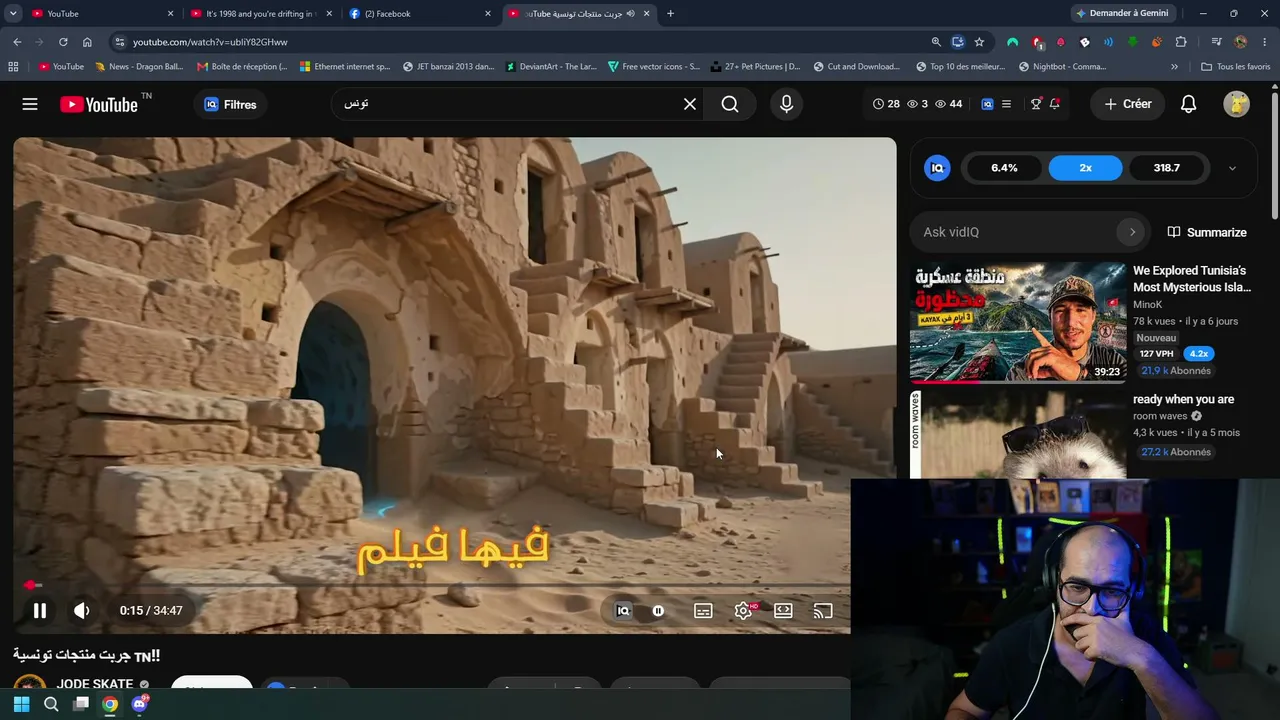Cast video with the player cast icon
The width and height of the screenshot is (1280, 720).
coord(823,610)
